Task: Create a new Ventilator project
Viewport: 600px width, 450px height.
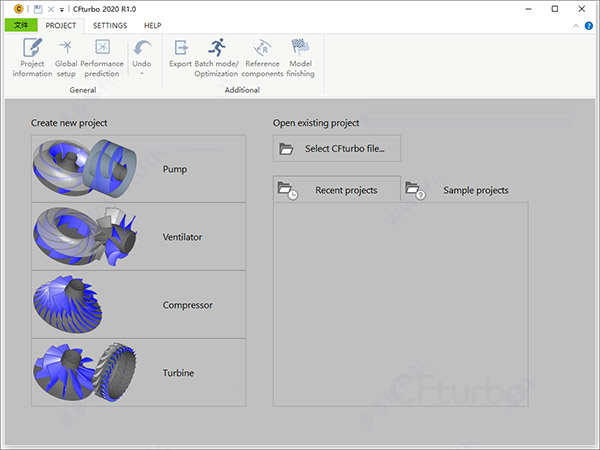Action: (138, 237)
